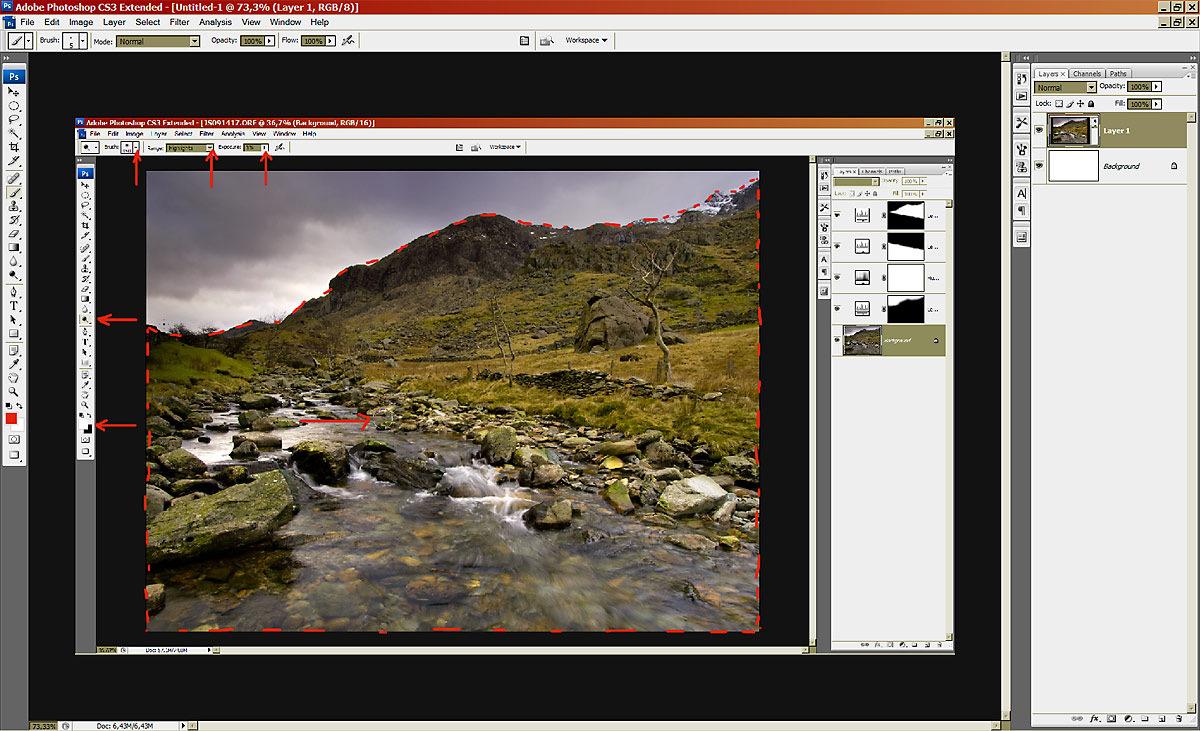Click the Layer 1 thumbnail
This screenshot has height=731, width=1200.
(1072, 131)
